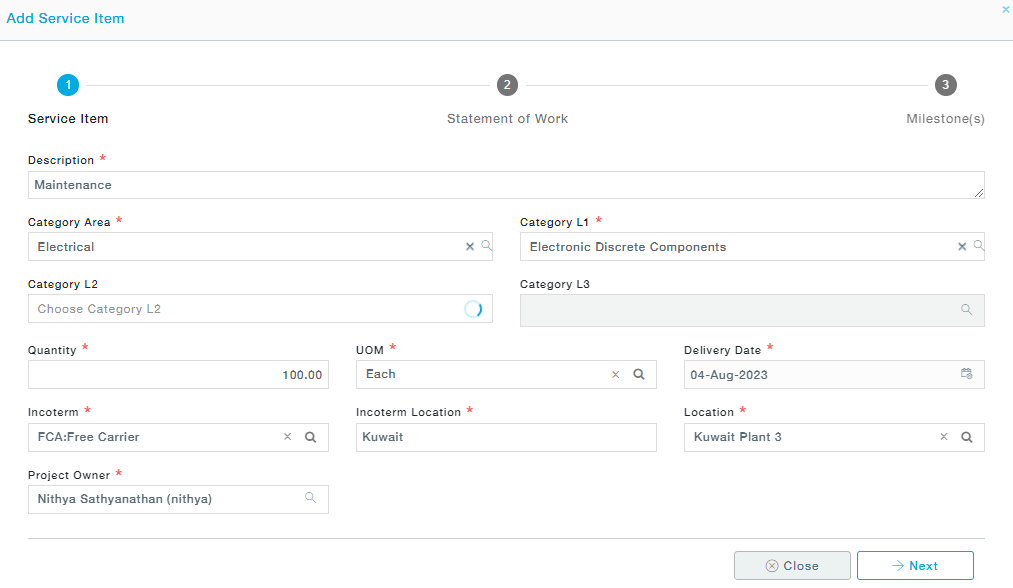Remove the Kuwait Plant 3 location
The image size is (1013, 588).
[x=943, y=437]
